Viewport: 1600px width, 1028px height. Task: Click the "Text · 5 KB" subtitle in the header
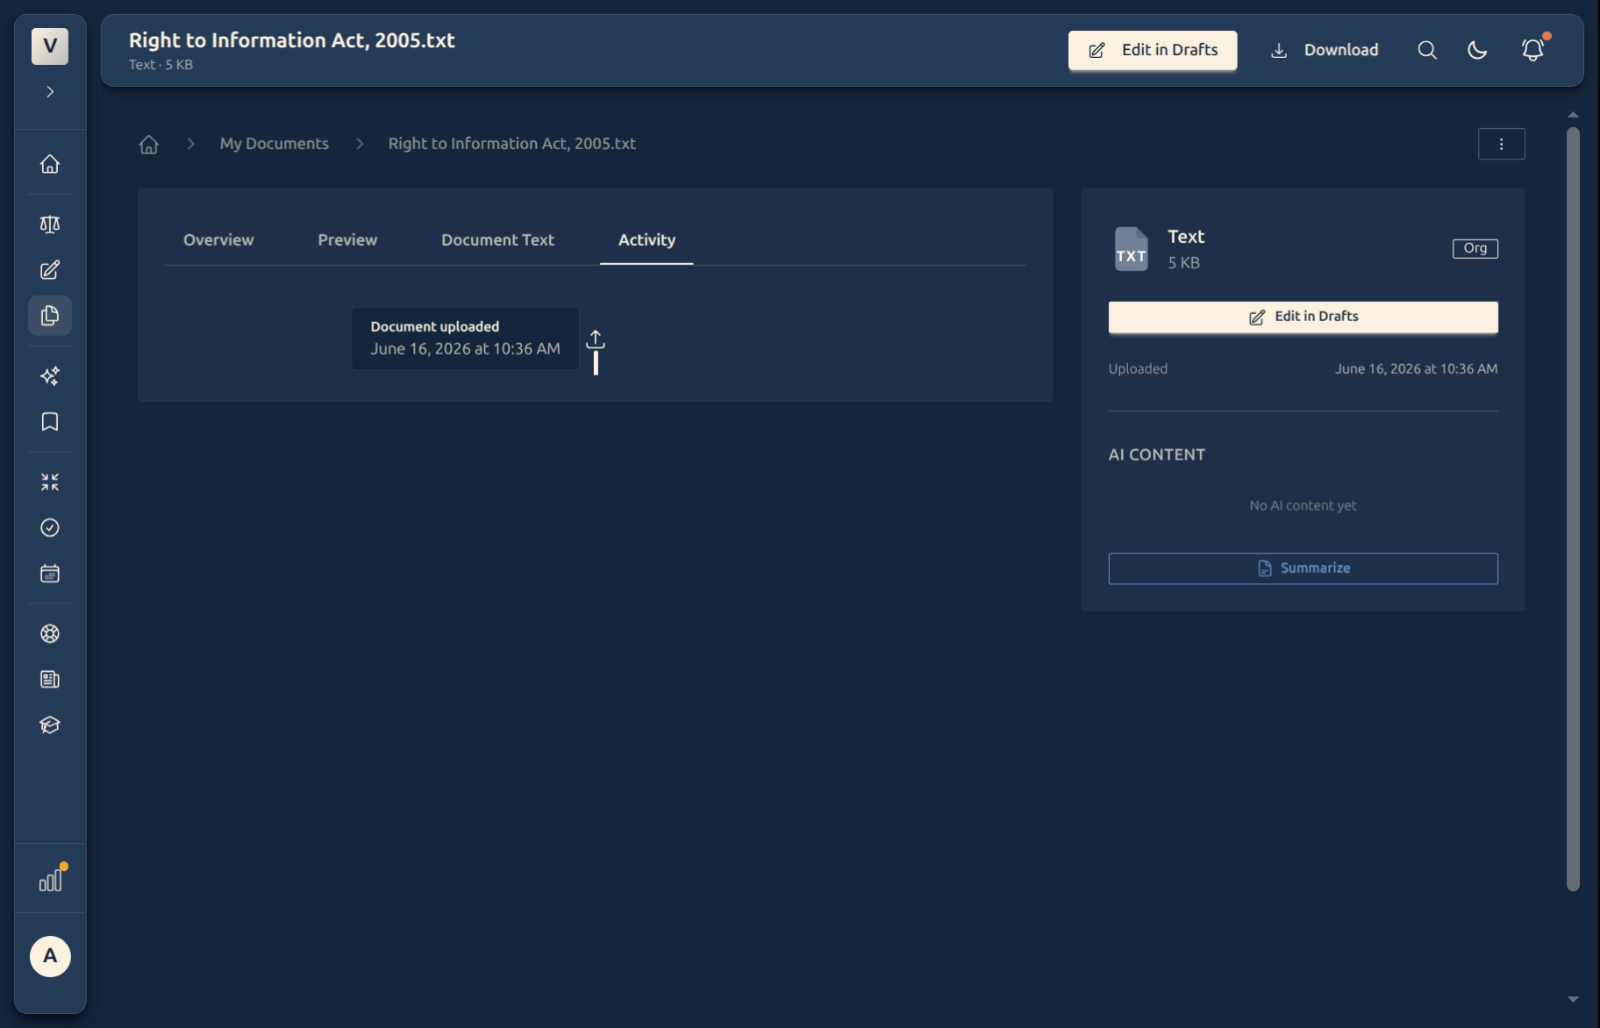click(160, 65)
